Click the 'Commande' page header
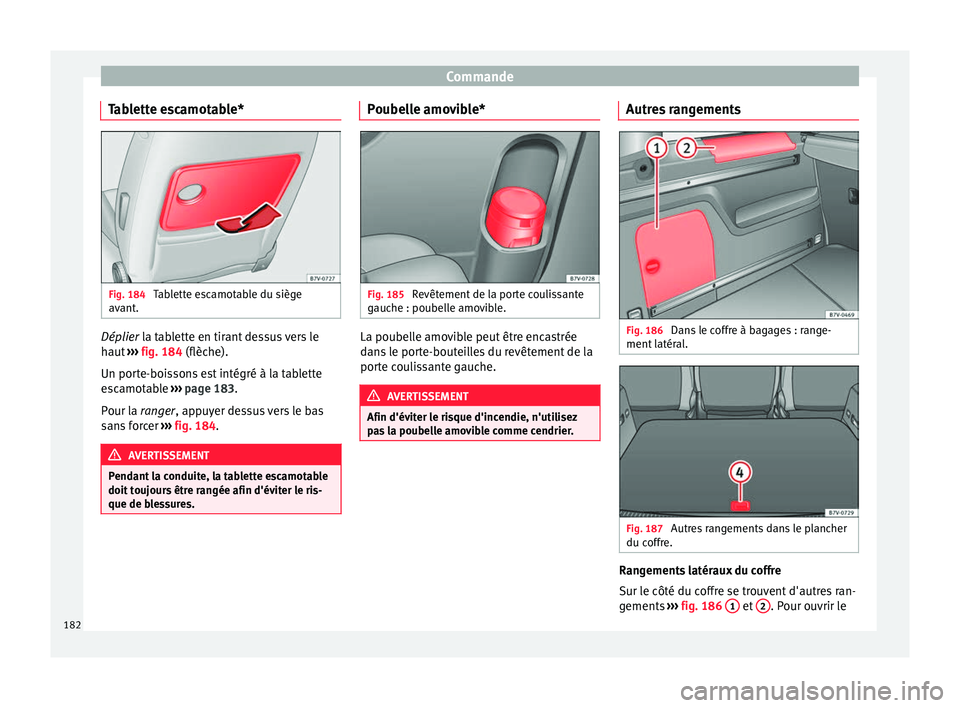 pos(479,77)
